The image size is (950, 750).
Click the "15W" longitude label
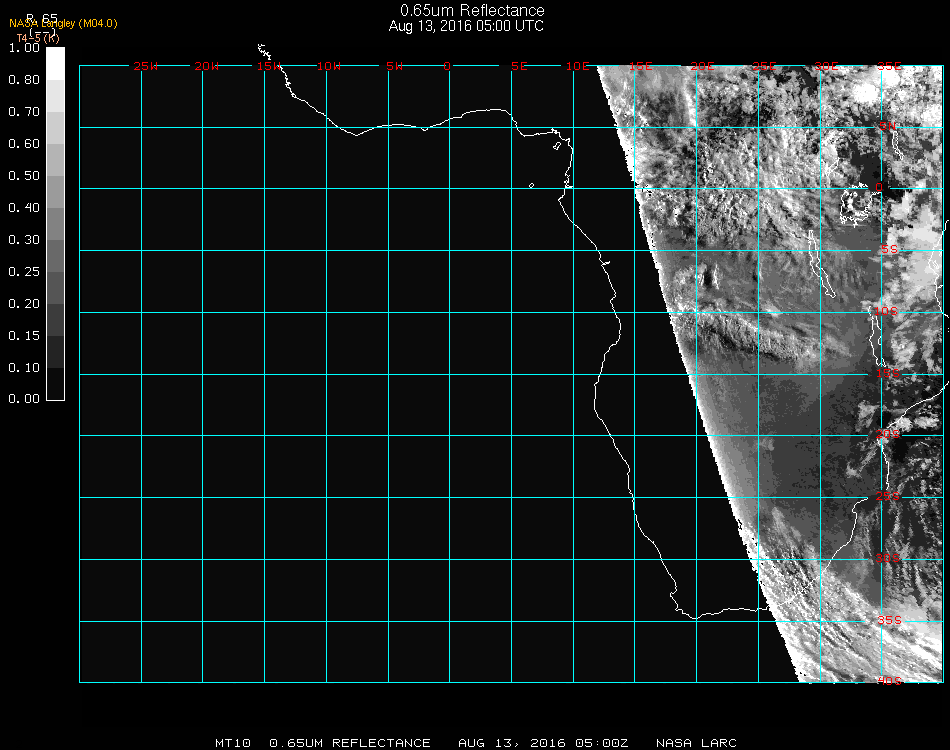click(x=269, y=66)
